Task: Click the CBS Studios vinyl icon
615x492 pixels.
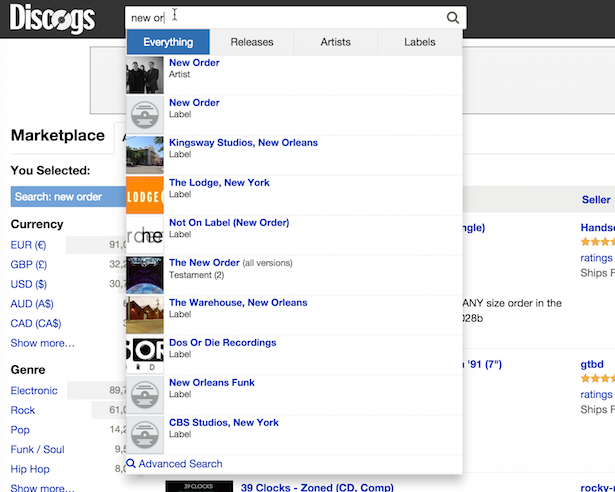Action: [145, 435]
